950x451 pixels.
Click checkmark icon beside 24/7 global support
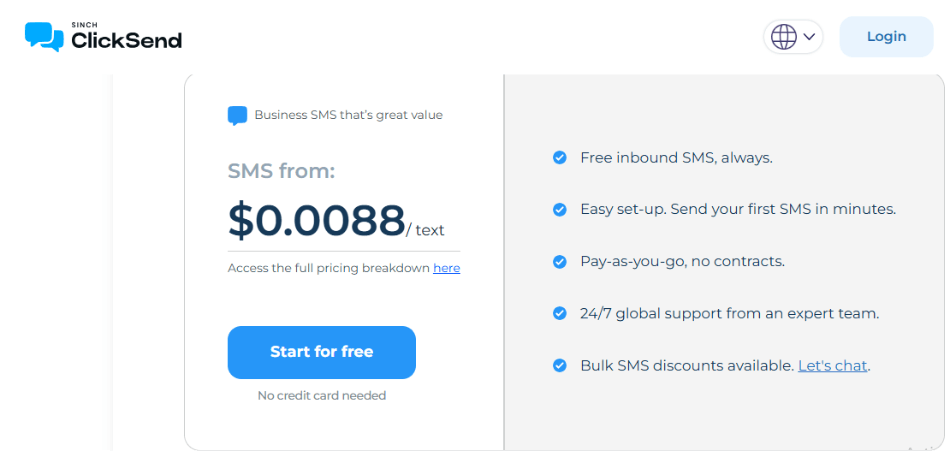click(560, 313)
